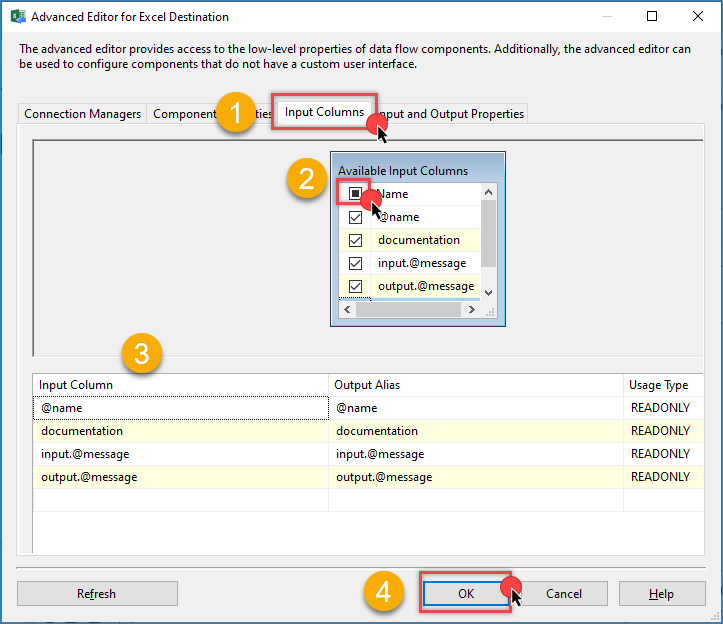This screenshot has height=624, width=723.
Task: Uncheck the output.@message column checkbox
Action: 355,286
